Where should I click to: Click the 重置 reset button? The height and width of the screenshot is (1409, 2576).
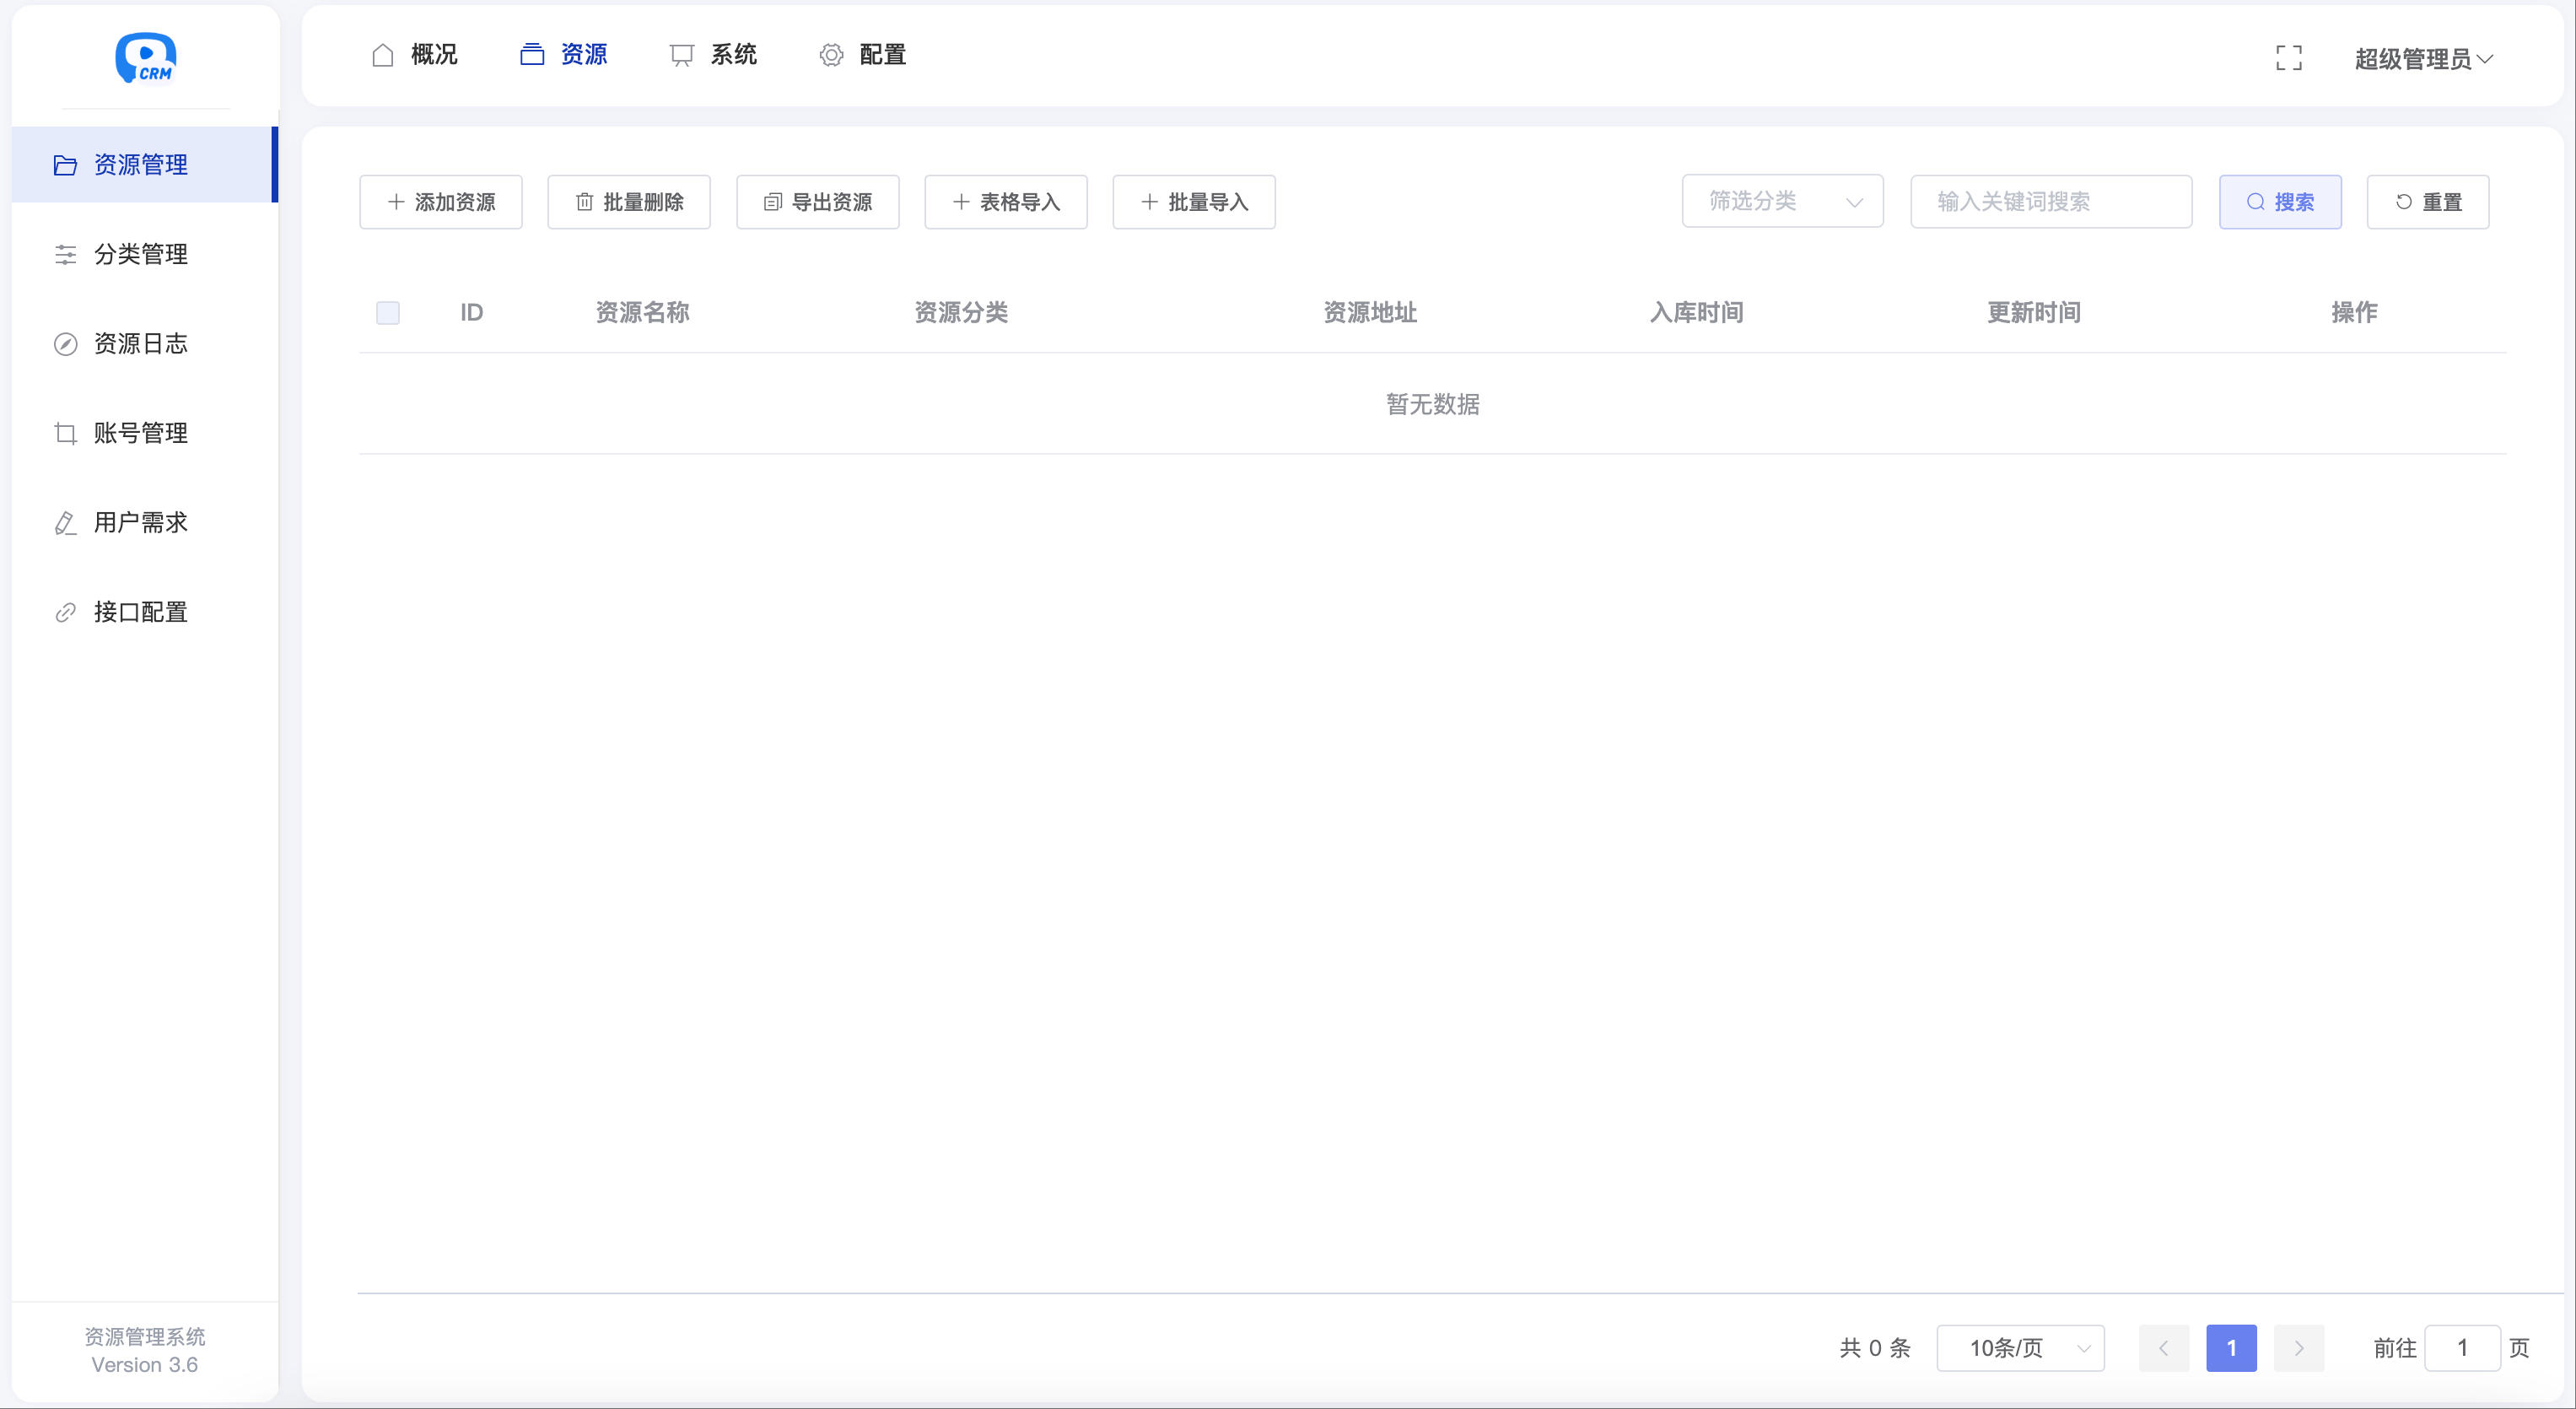click(x=2428, y=202)
